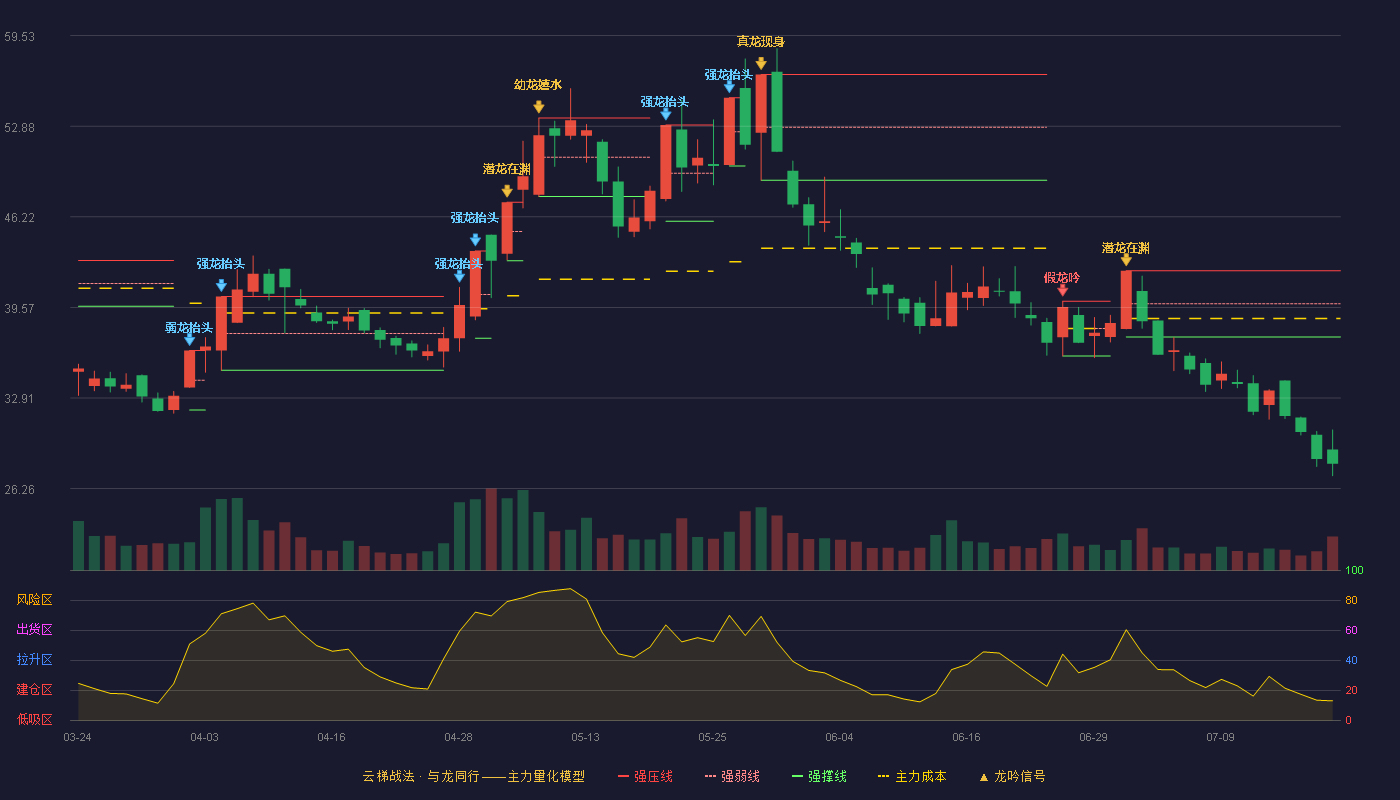The width and height of the screenshot is (1400, 800).
Task: Click the lower 强龙抬头 arrow near 04-28
Action: coord(459,276)
